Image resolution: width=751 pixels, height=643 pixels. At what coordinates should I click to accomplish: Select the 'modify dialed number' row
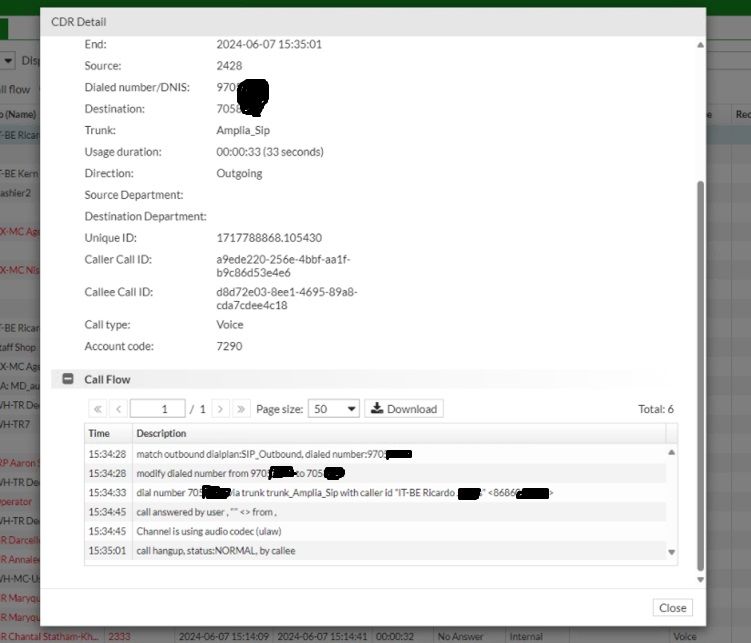376,473
